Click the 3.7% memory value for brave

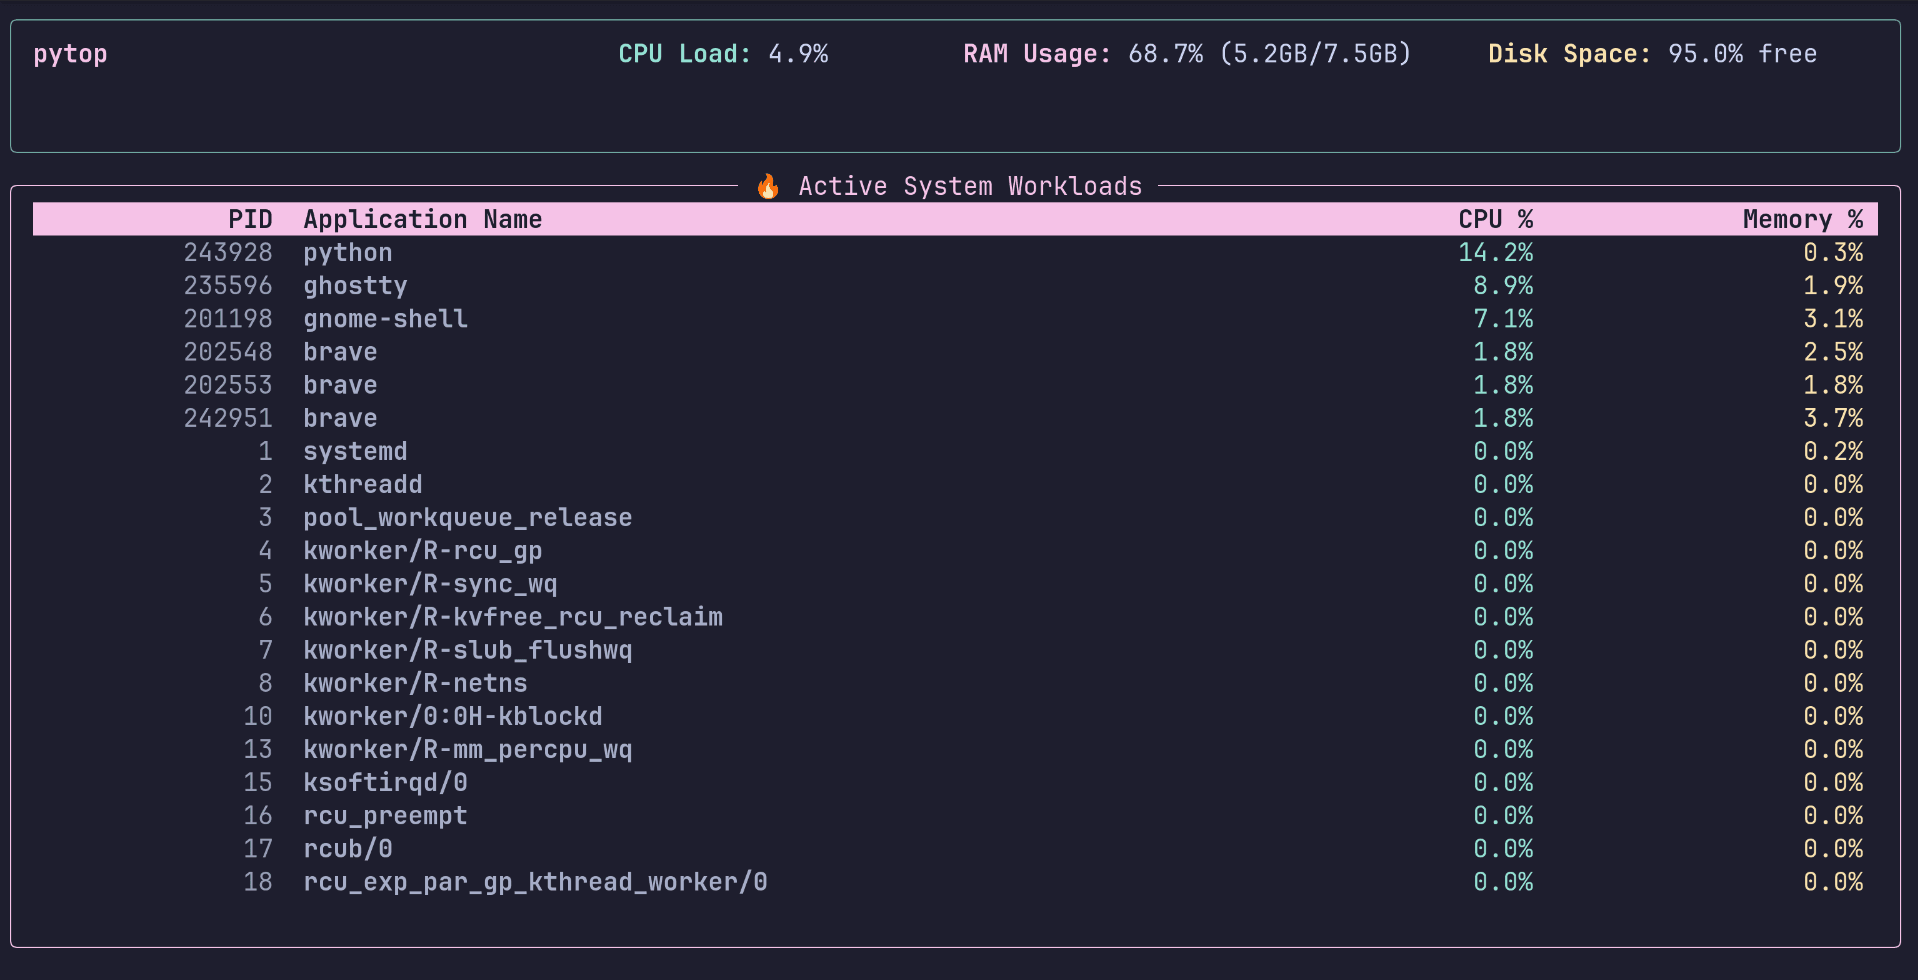point(1833,418)
